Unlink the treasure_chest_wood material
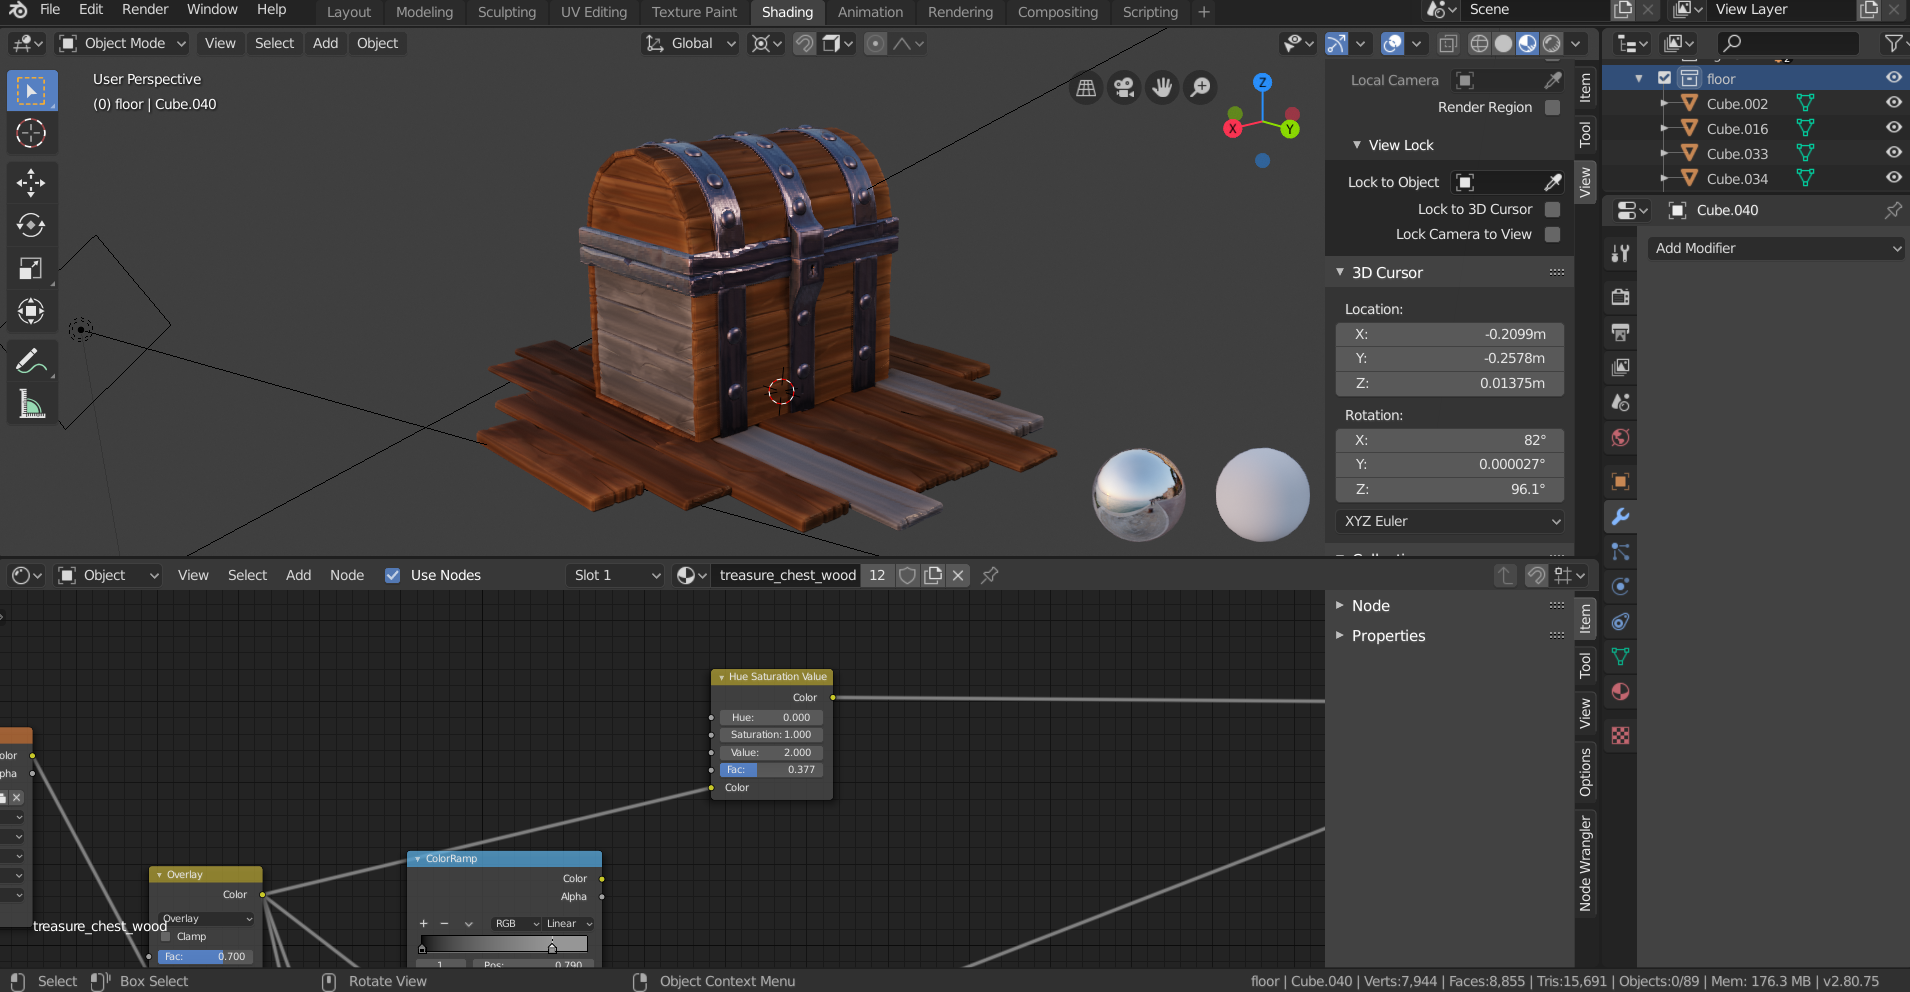The image size is (1910, 992). [957, 575]
